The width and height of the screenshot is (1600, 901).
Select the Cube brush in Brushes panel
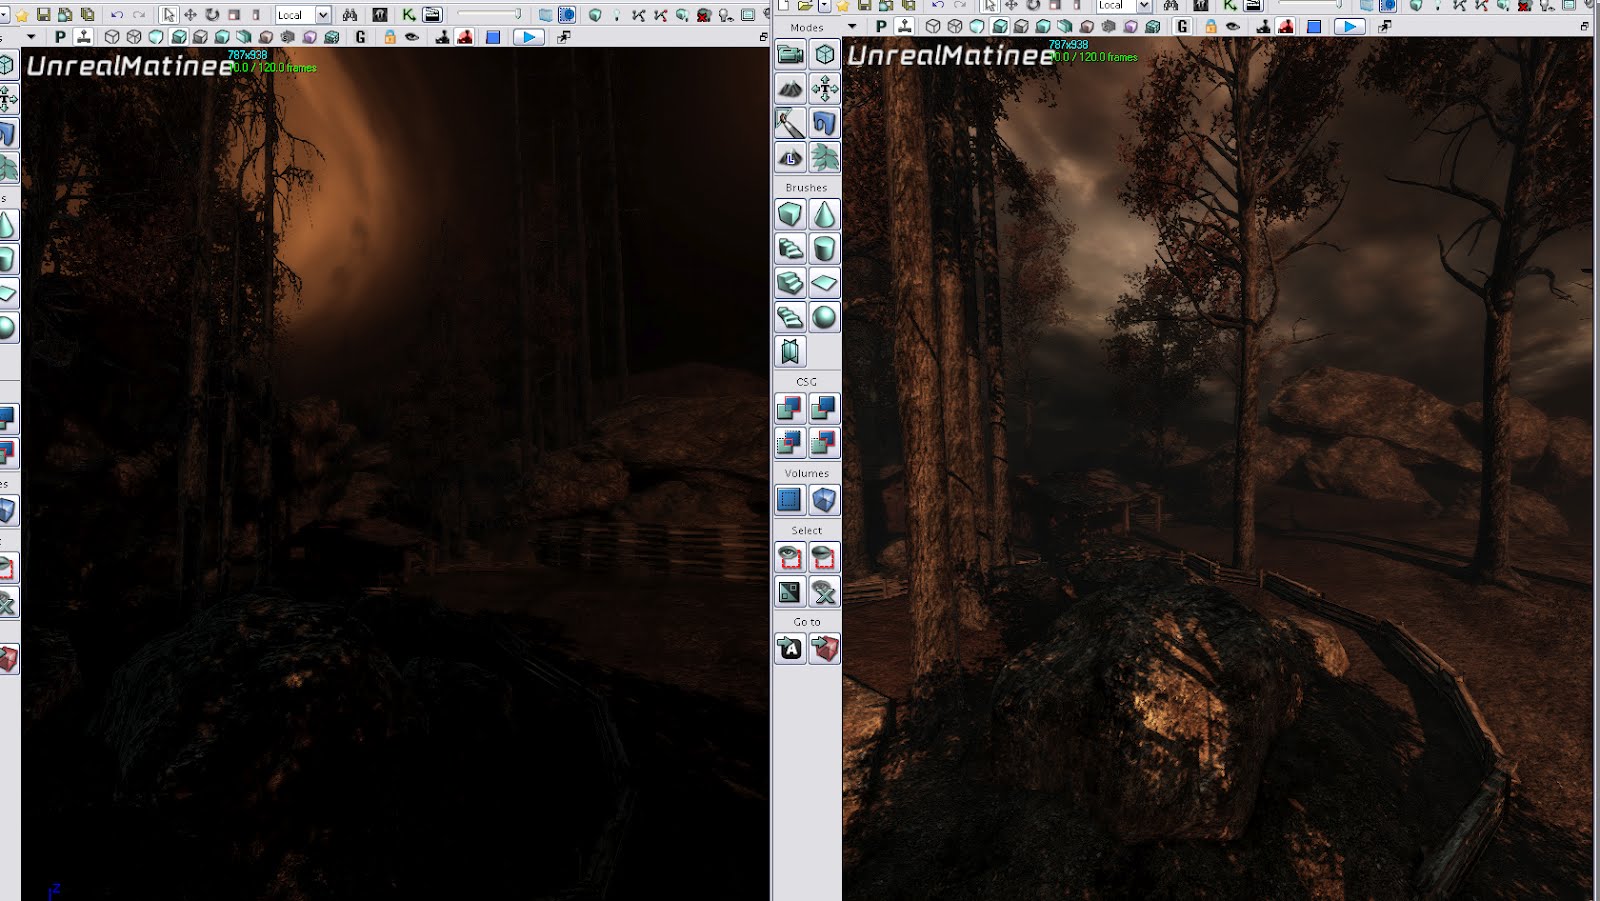[790, 214]
